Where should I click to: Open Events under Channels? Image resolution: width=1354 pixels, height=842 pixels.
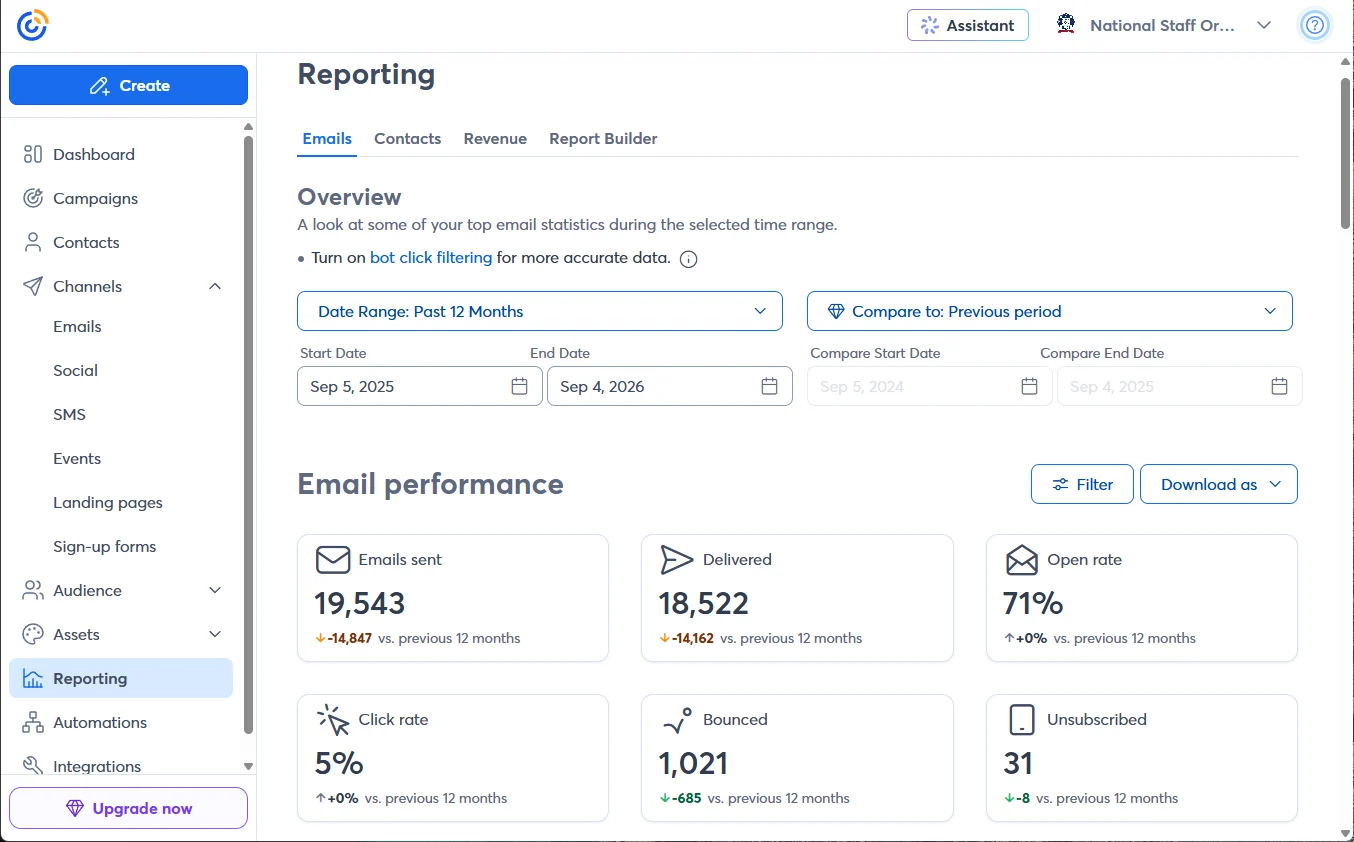point(77,458)
